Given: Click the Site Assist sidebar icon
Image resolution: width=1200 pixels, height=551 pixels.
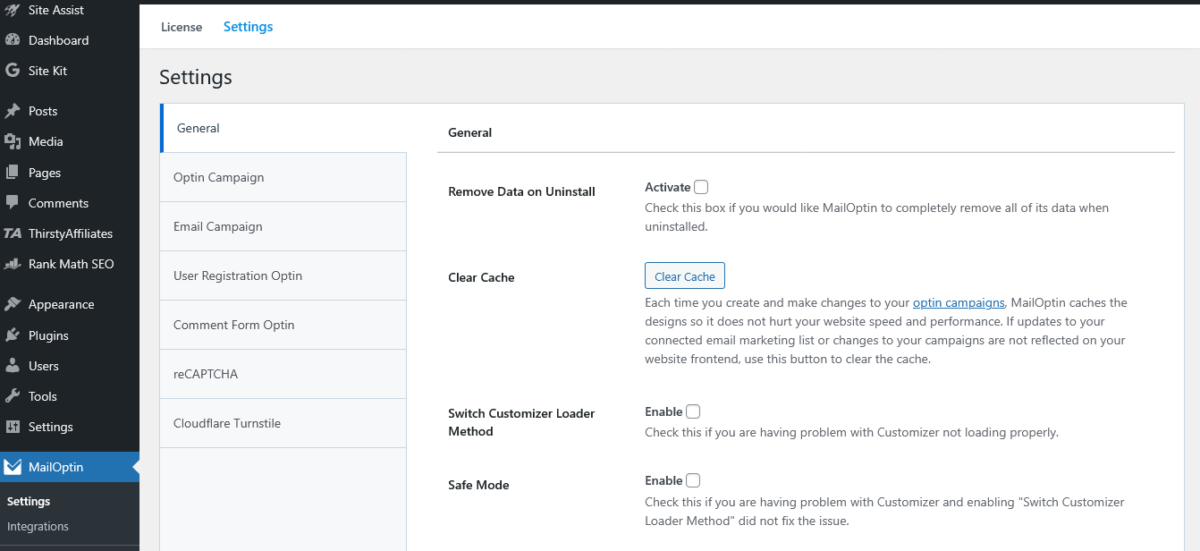Looking at the screenshot, I should click(13, 10).
